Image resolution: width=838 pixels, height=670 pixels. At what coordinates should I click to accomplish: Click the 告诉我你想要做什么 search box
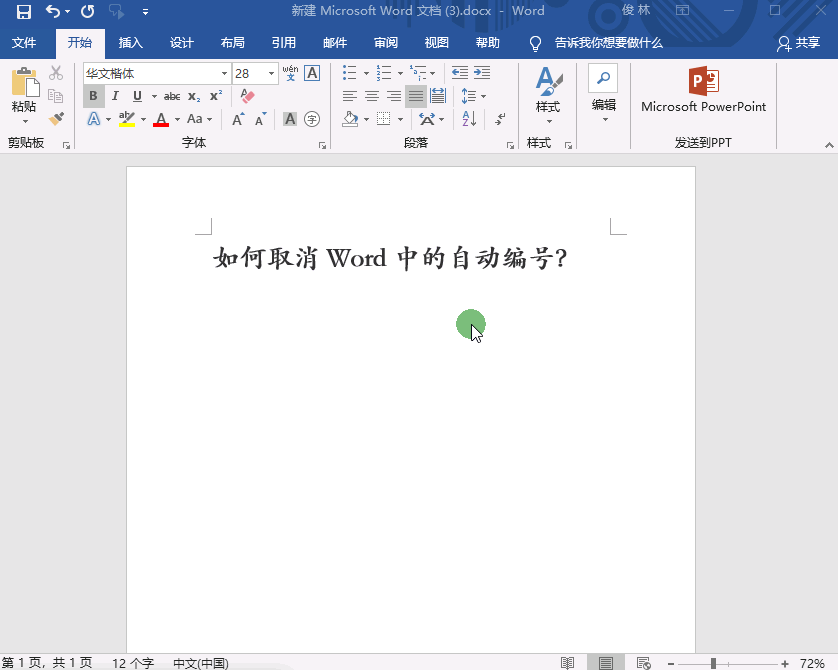click(x=608, y=43)
